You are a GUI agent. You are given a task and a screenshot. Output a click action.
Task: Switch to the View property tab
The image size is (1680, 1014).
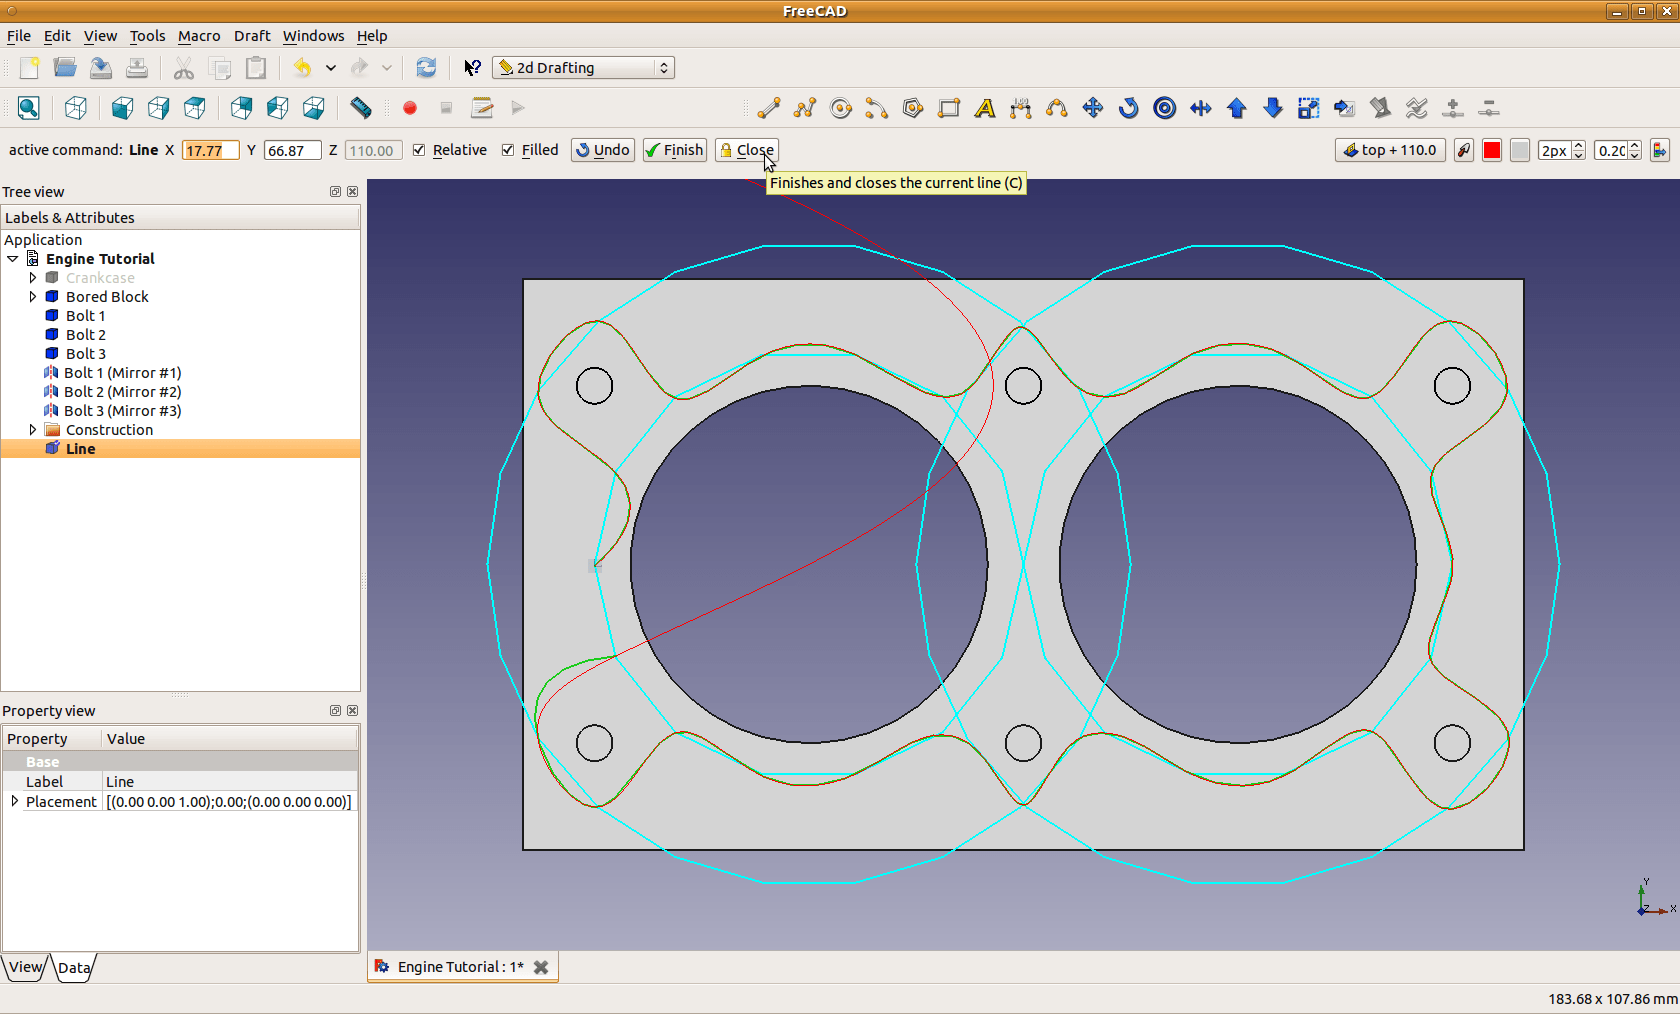pos(25,967)
